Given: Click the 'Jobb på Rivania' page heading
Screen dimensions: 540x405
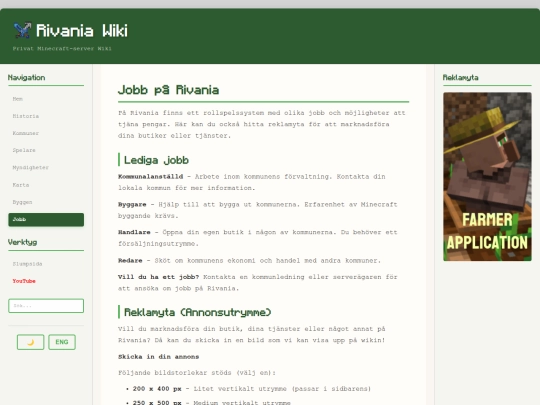Looking at the screenshot, I should (x=168, y=90).
